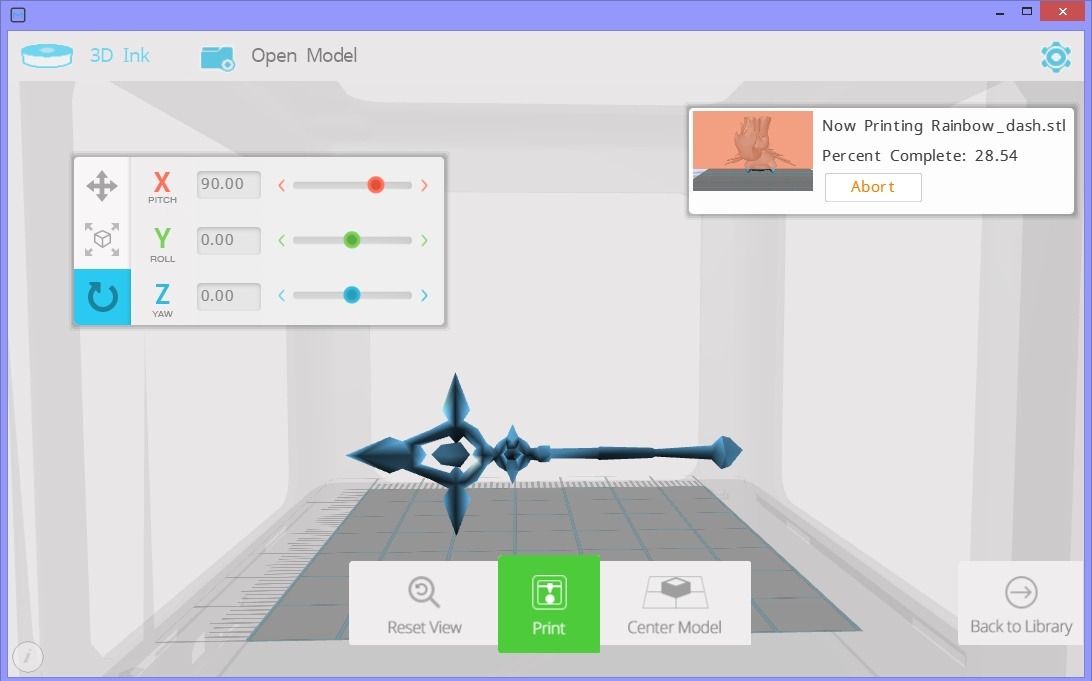Click Center Model
Viewport: 1092px width, 681px height.
(674, 606)
